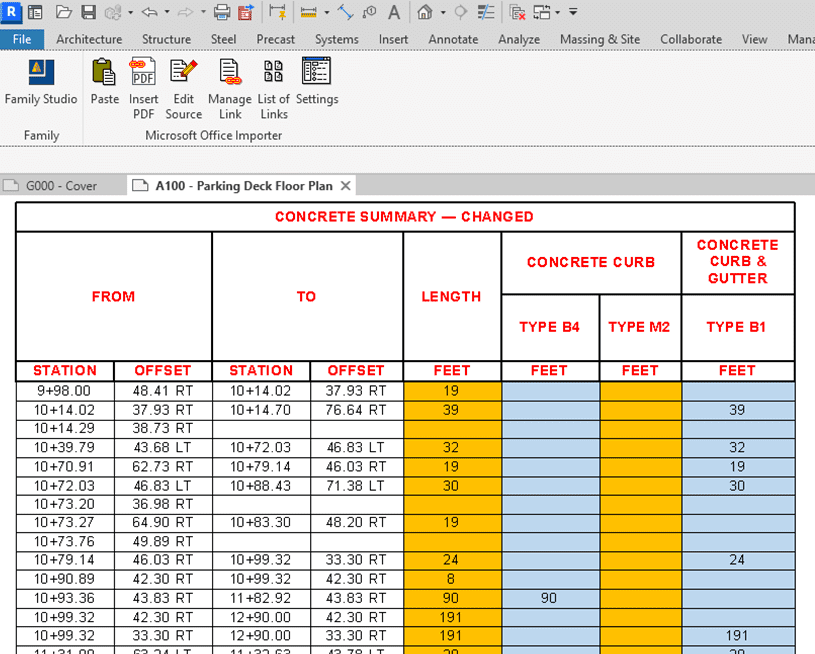Click the CONCRETE CURB & GUTTER header
The width and height of the screenshot is (815, 654).
click(738, 261)
